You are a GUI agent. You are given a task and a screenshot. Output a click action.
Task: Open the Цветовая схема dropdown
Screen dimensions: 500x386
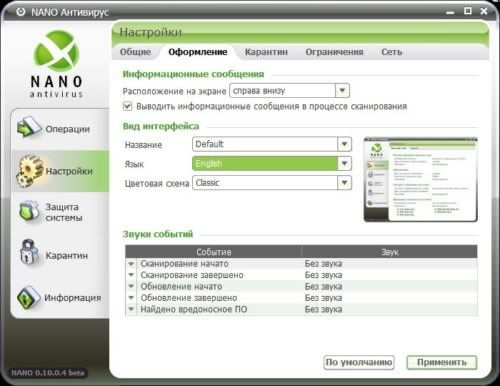pos(344,183)
